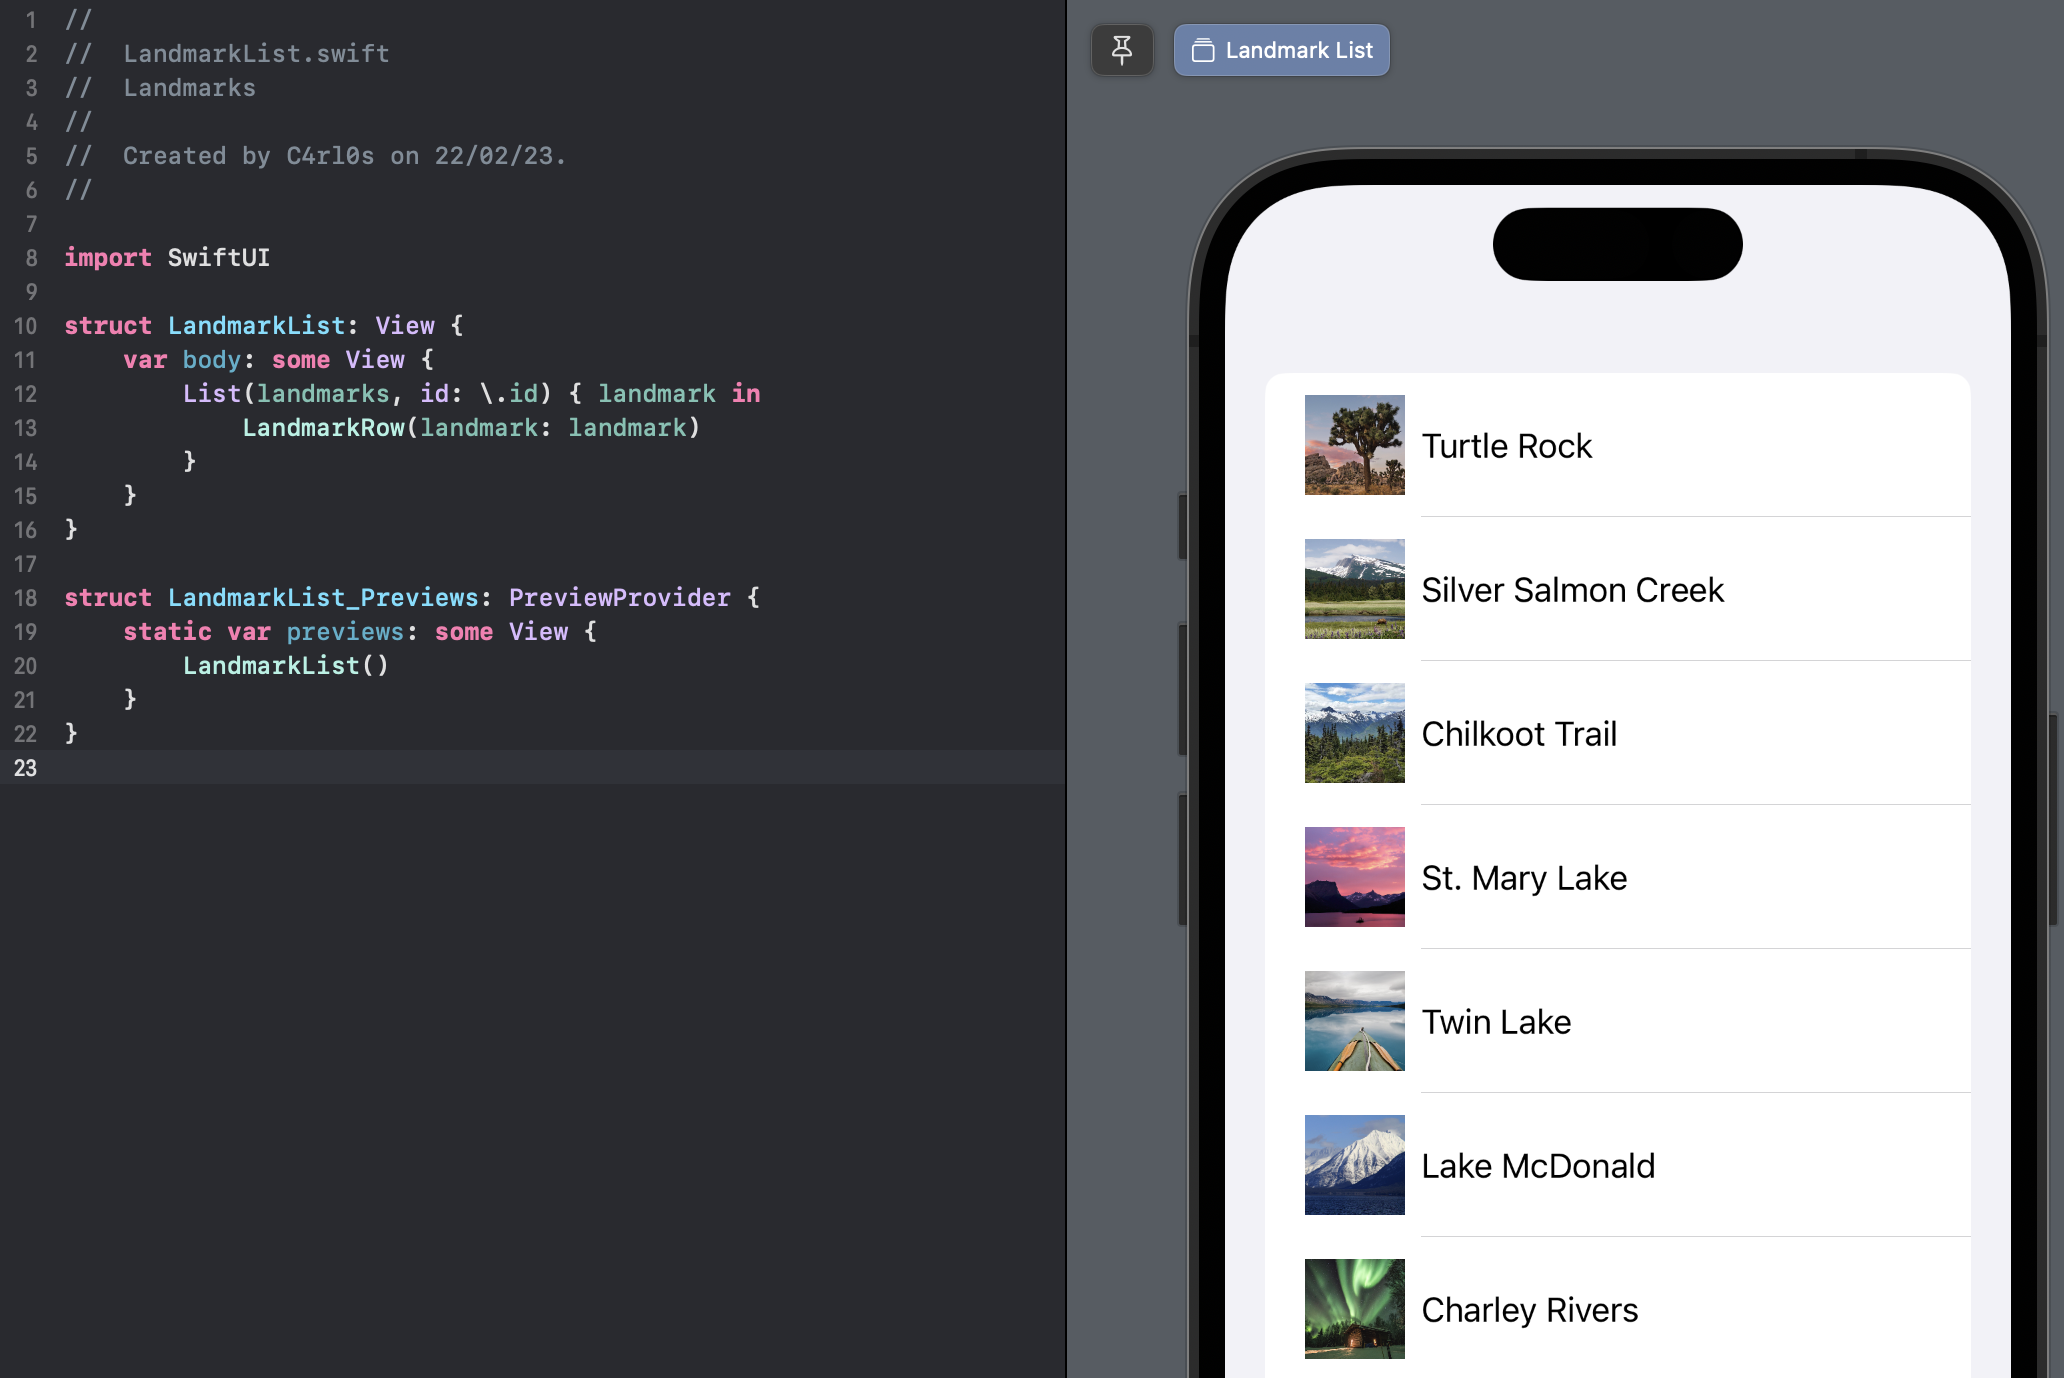Click the pin preview icon

tap(1122, 50)
